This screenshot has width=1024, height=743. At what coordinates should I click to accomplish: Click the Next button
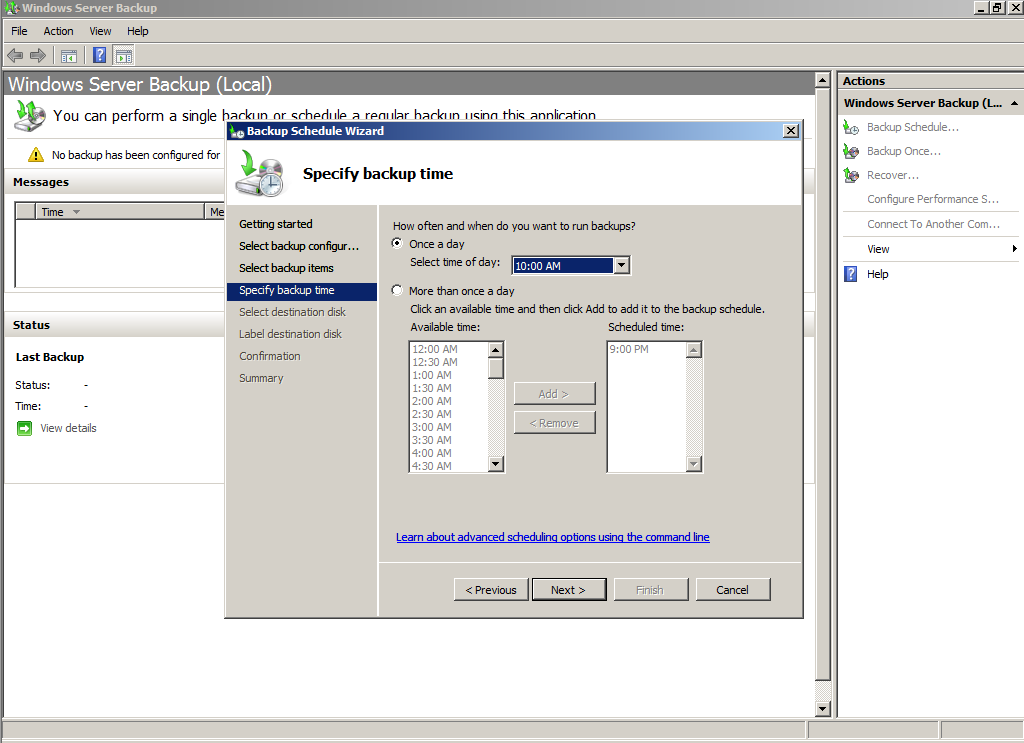[x=569, y=590]
